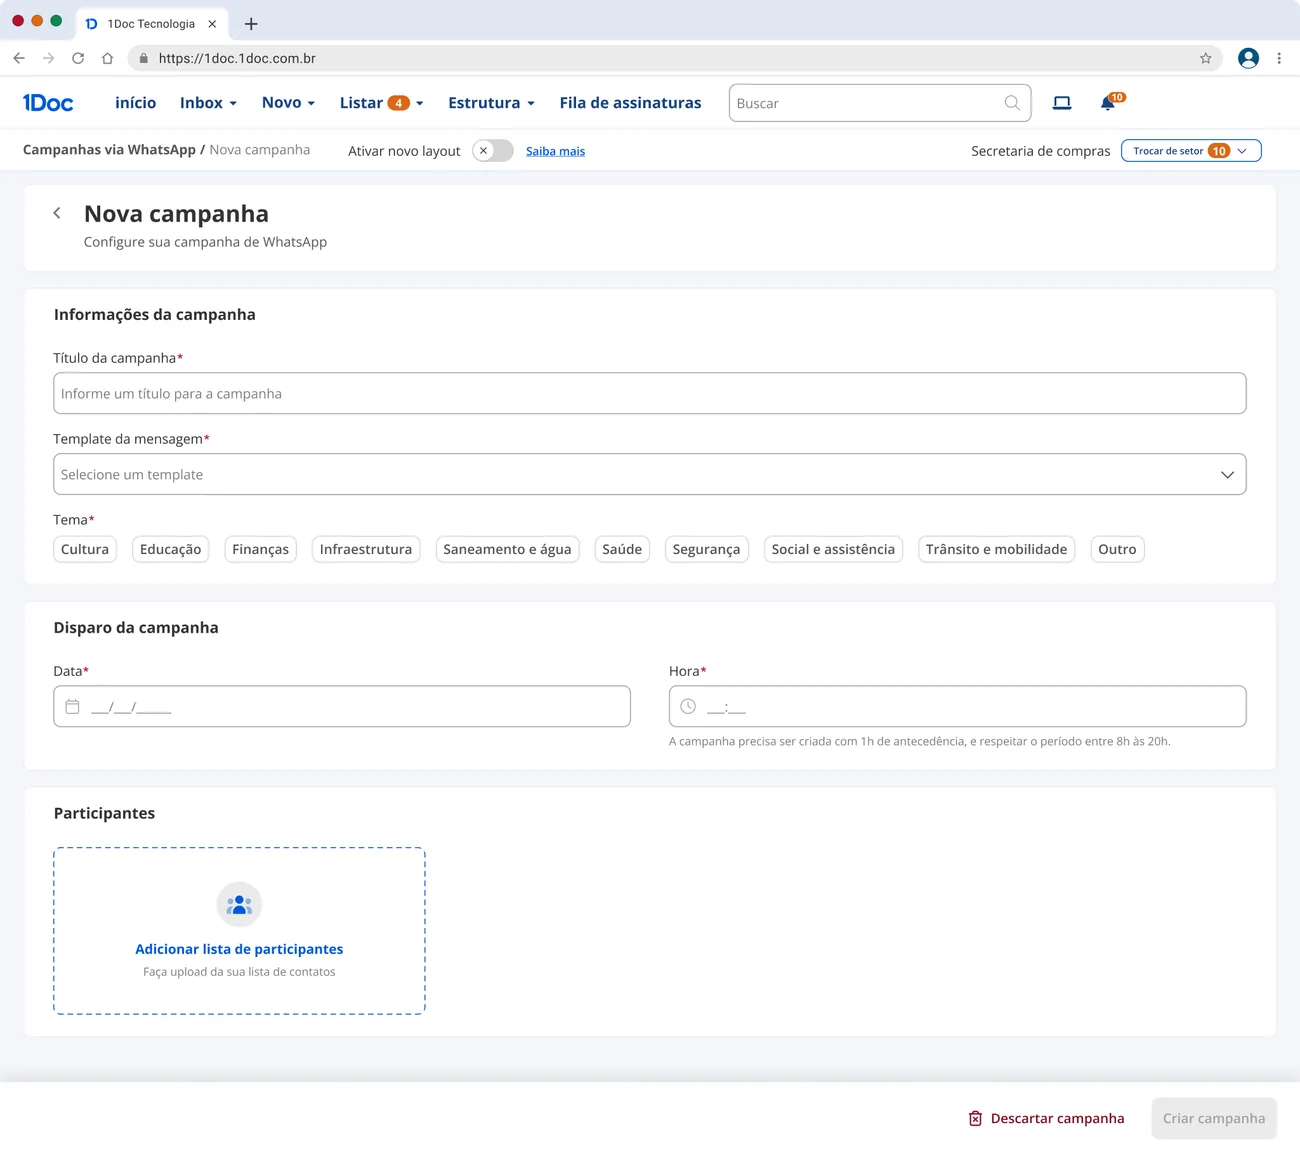Open the browser three-dot menu
Viewport: 1300px width, 1155px height.
(x=1279, y=58)
